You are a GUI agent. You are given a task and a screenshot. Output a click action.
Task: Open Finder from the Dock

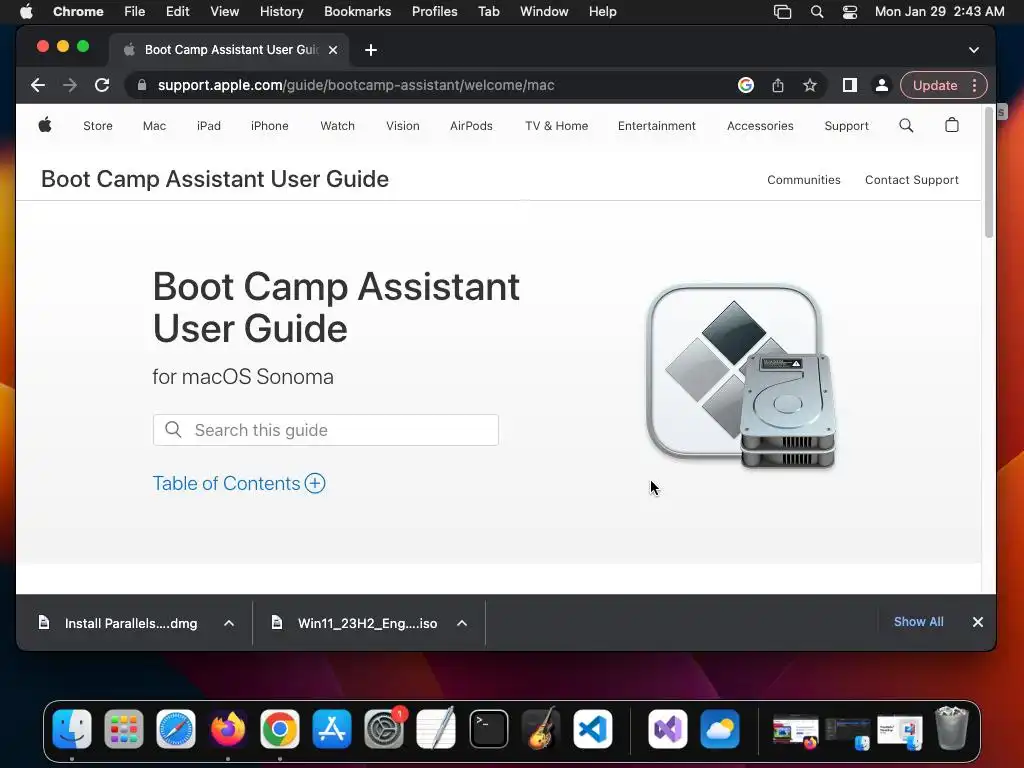(x=72, y=729)
